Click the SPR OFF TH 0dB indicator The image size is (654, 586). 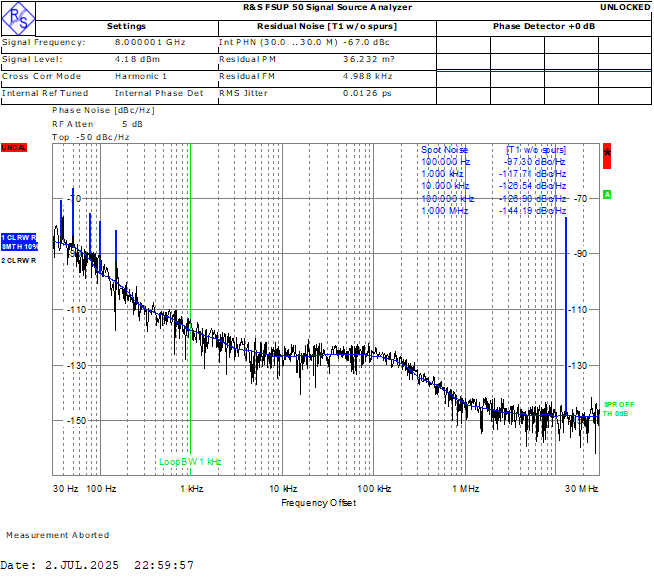618,408
